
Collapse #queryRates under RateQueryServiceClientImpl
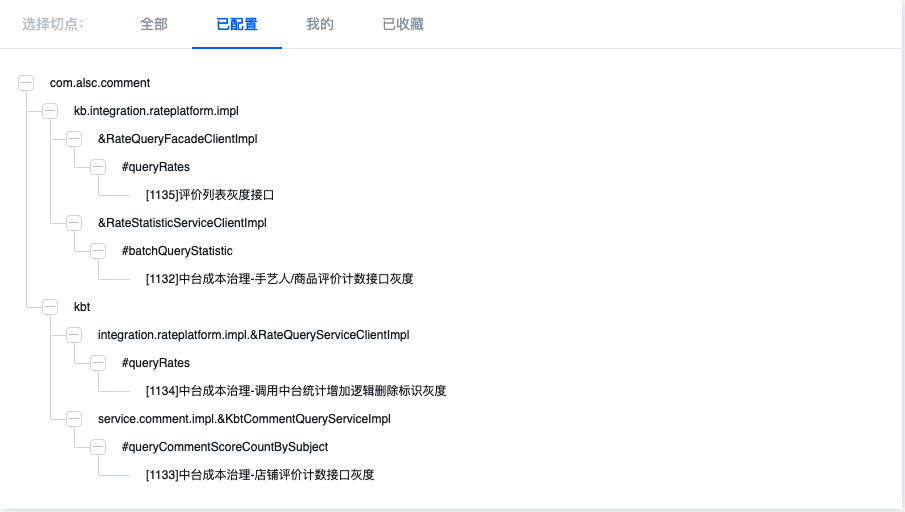[98, 363]
